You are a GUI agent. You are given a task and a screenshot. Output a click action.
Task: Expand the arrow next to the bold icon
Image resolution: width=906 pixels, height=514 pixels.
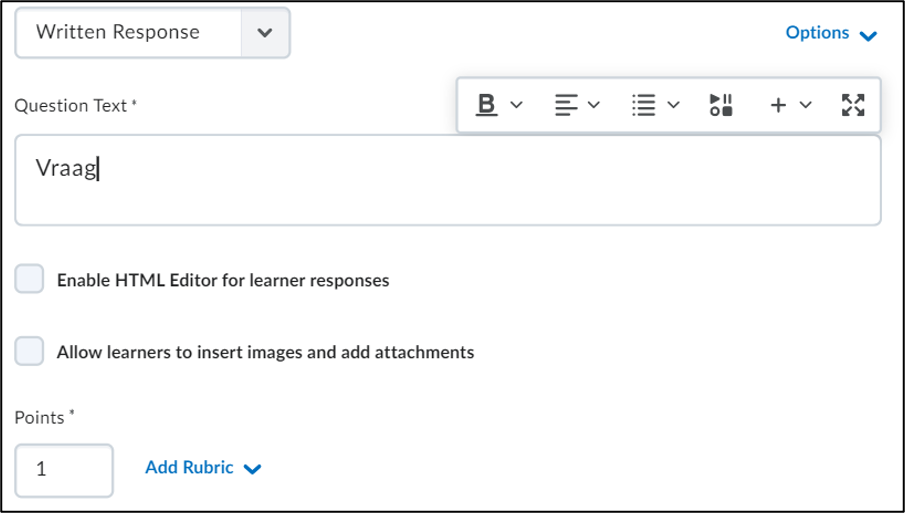[517, 105]
